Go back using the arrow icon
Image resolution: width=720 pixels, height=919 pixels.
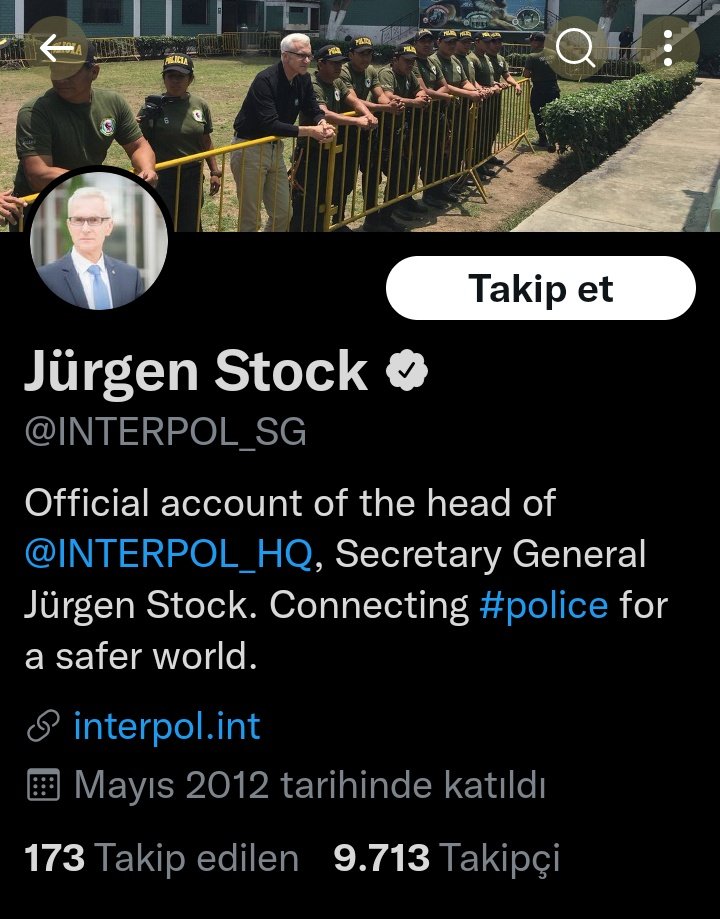coord(56,48)
